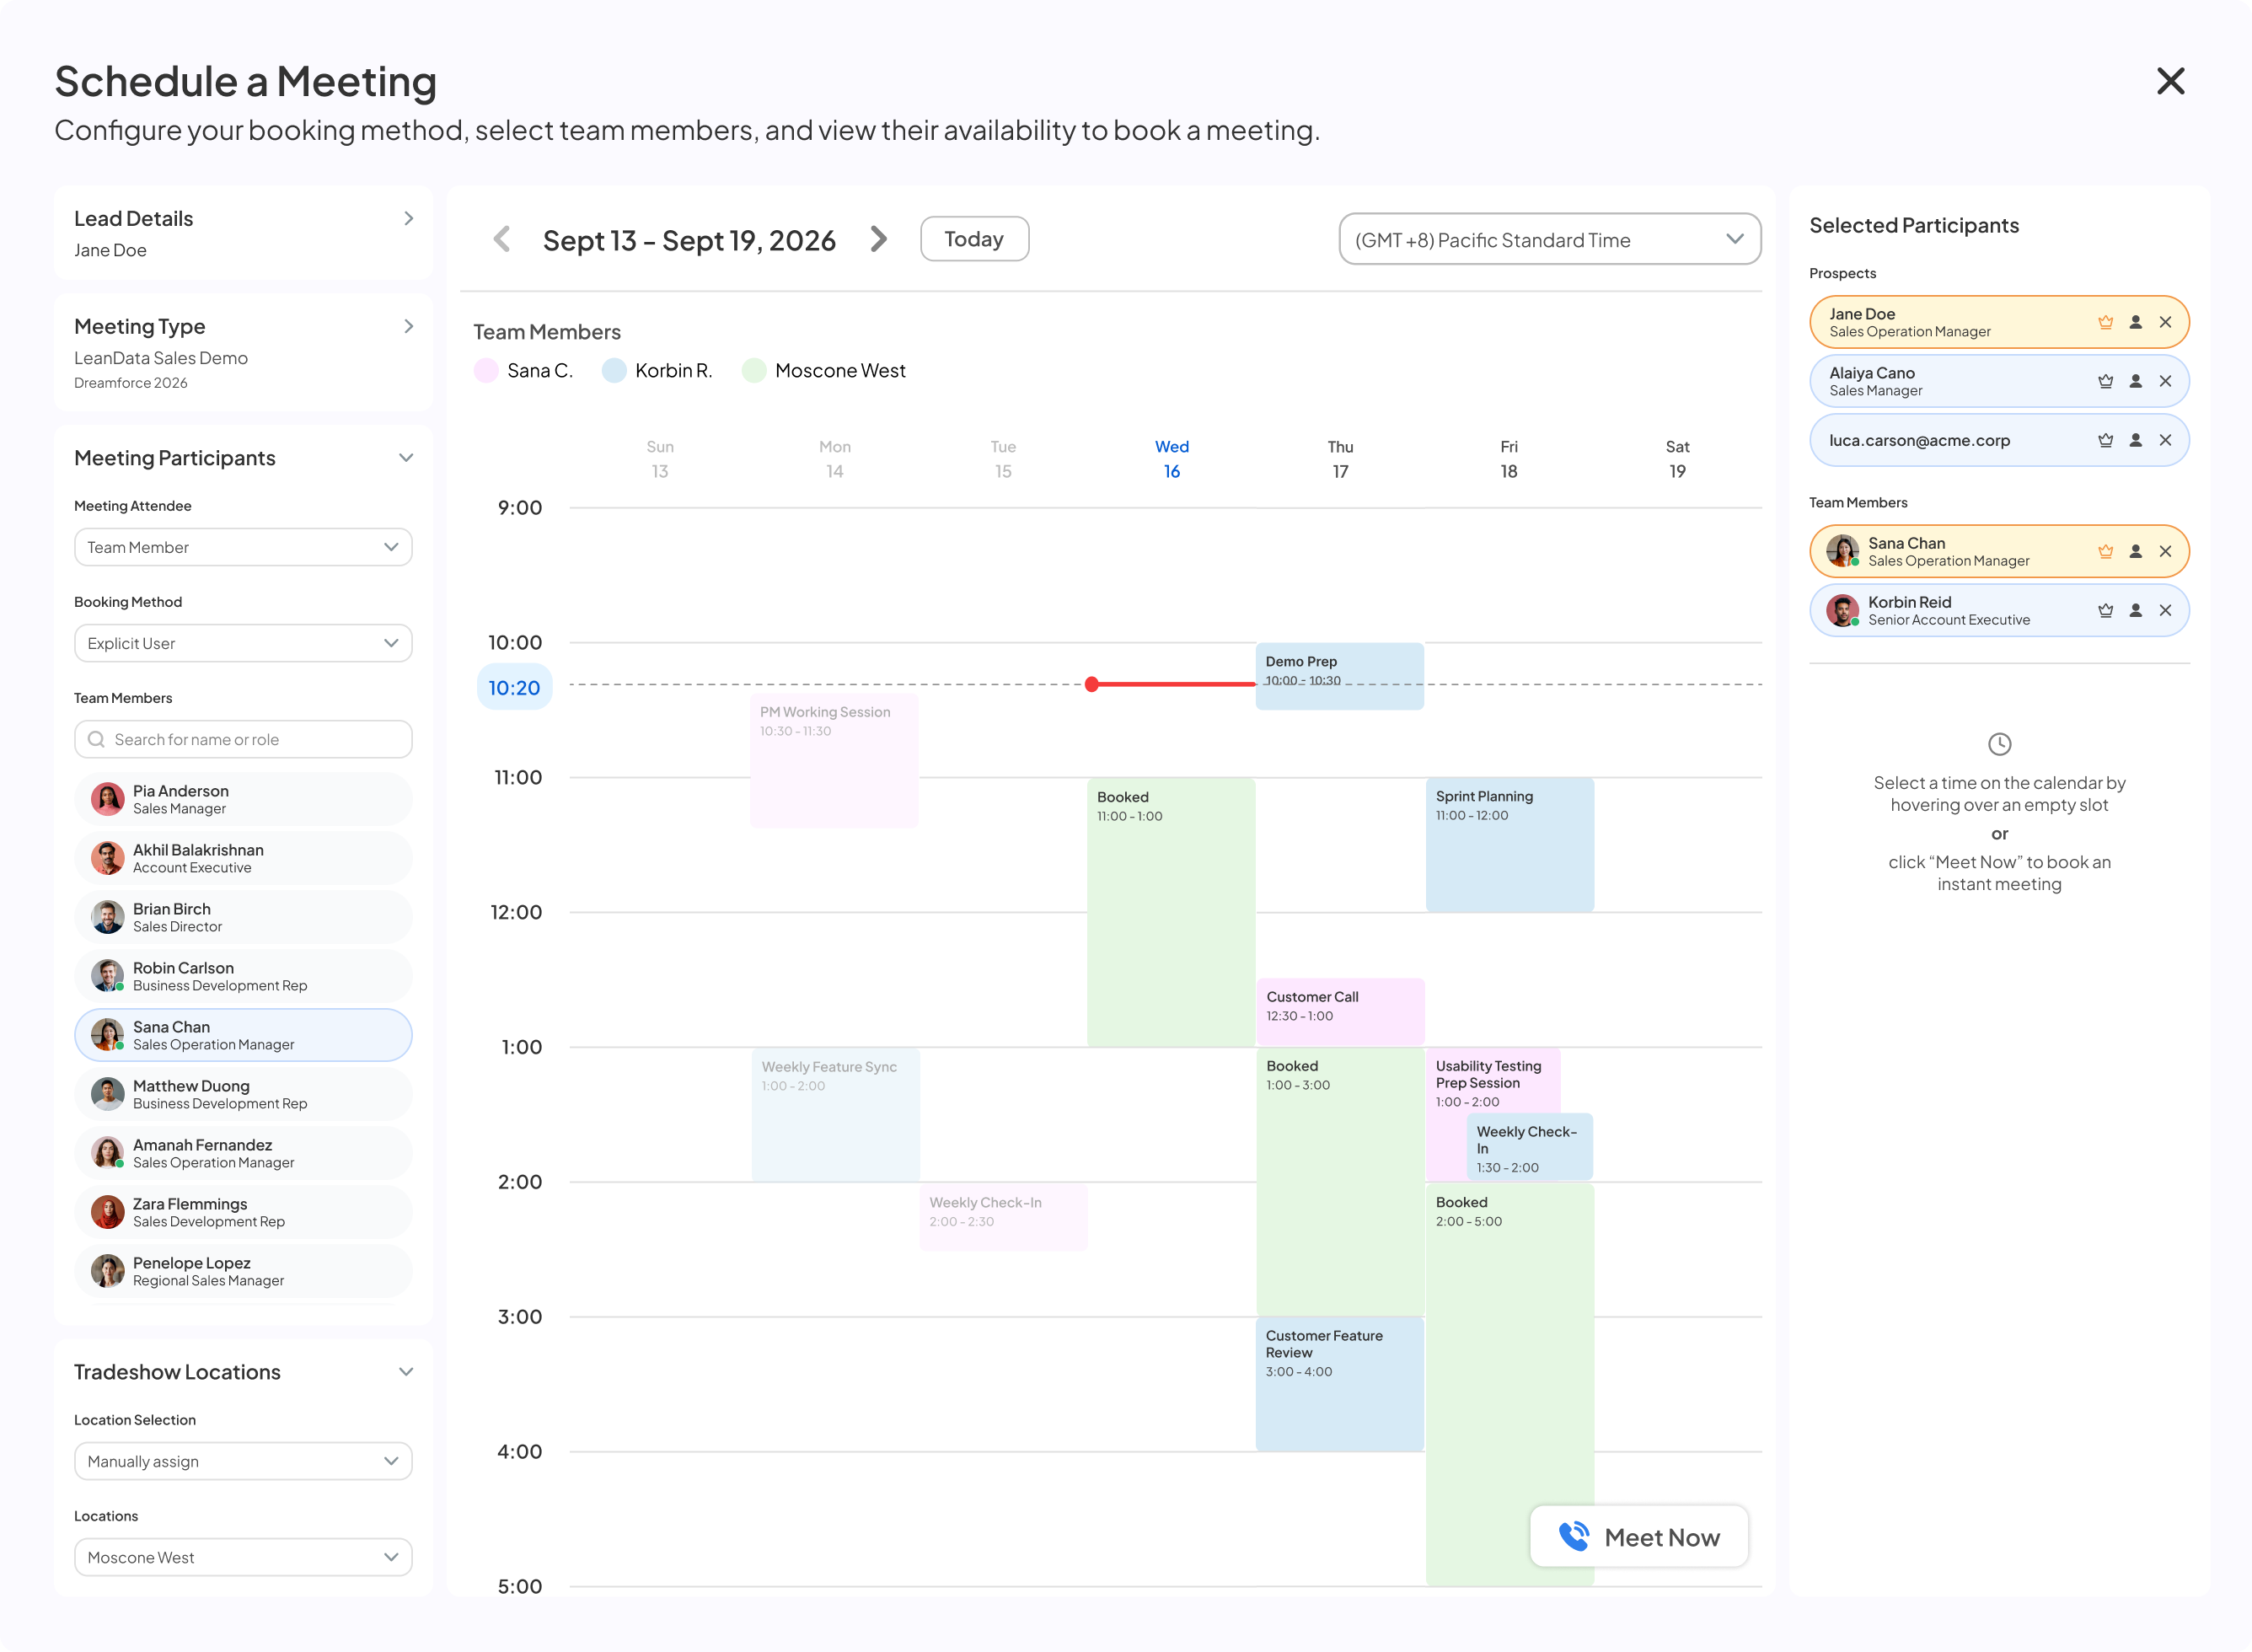Click the person icon next to Jane Doe

[x=2135, y=322]
